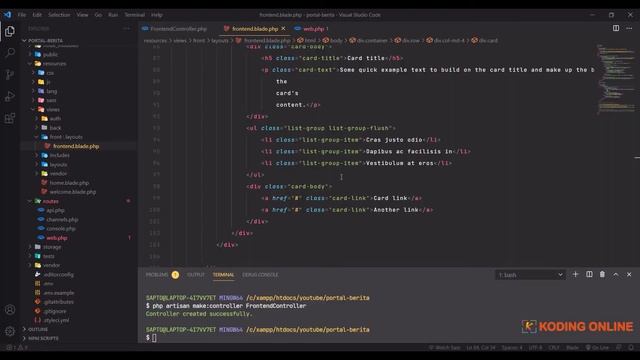Create a new terminal with plus icon

(576, 274)
